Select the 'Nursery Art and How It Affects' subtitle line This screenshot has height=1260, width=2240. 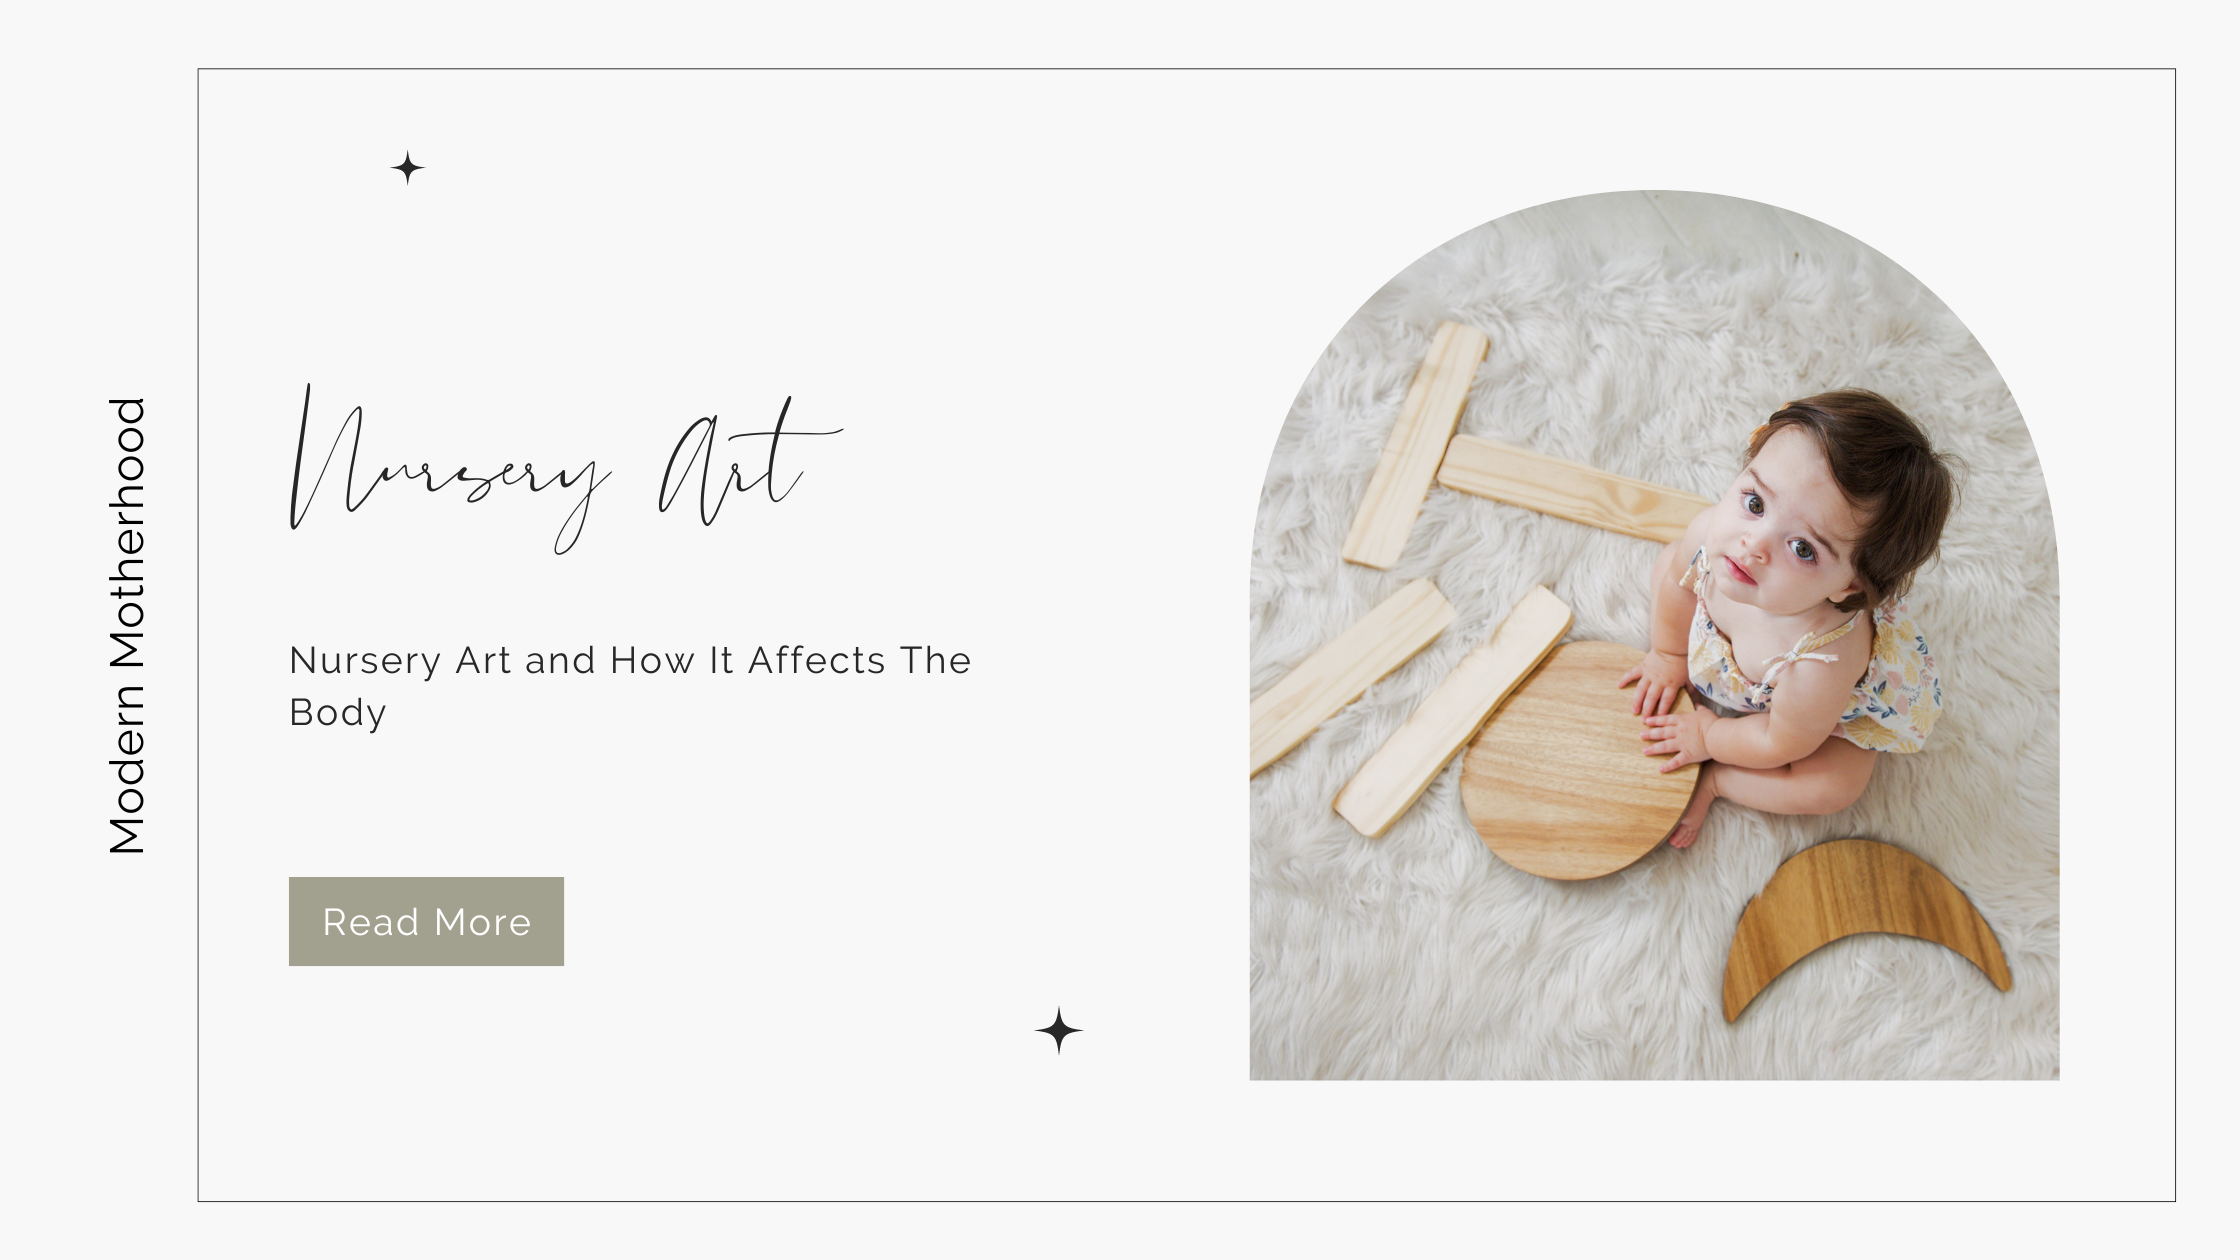coord(630,660)
